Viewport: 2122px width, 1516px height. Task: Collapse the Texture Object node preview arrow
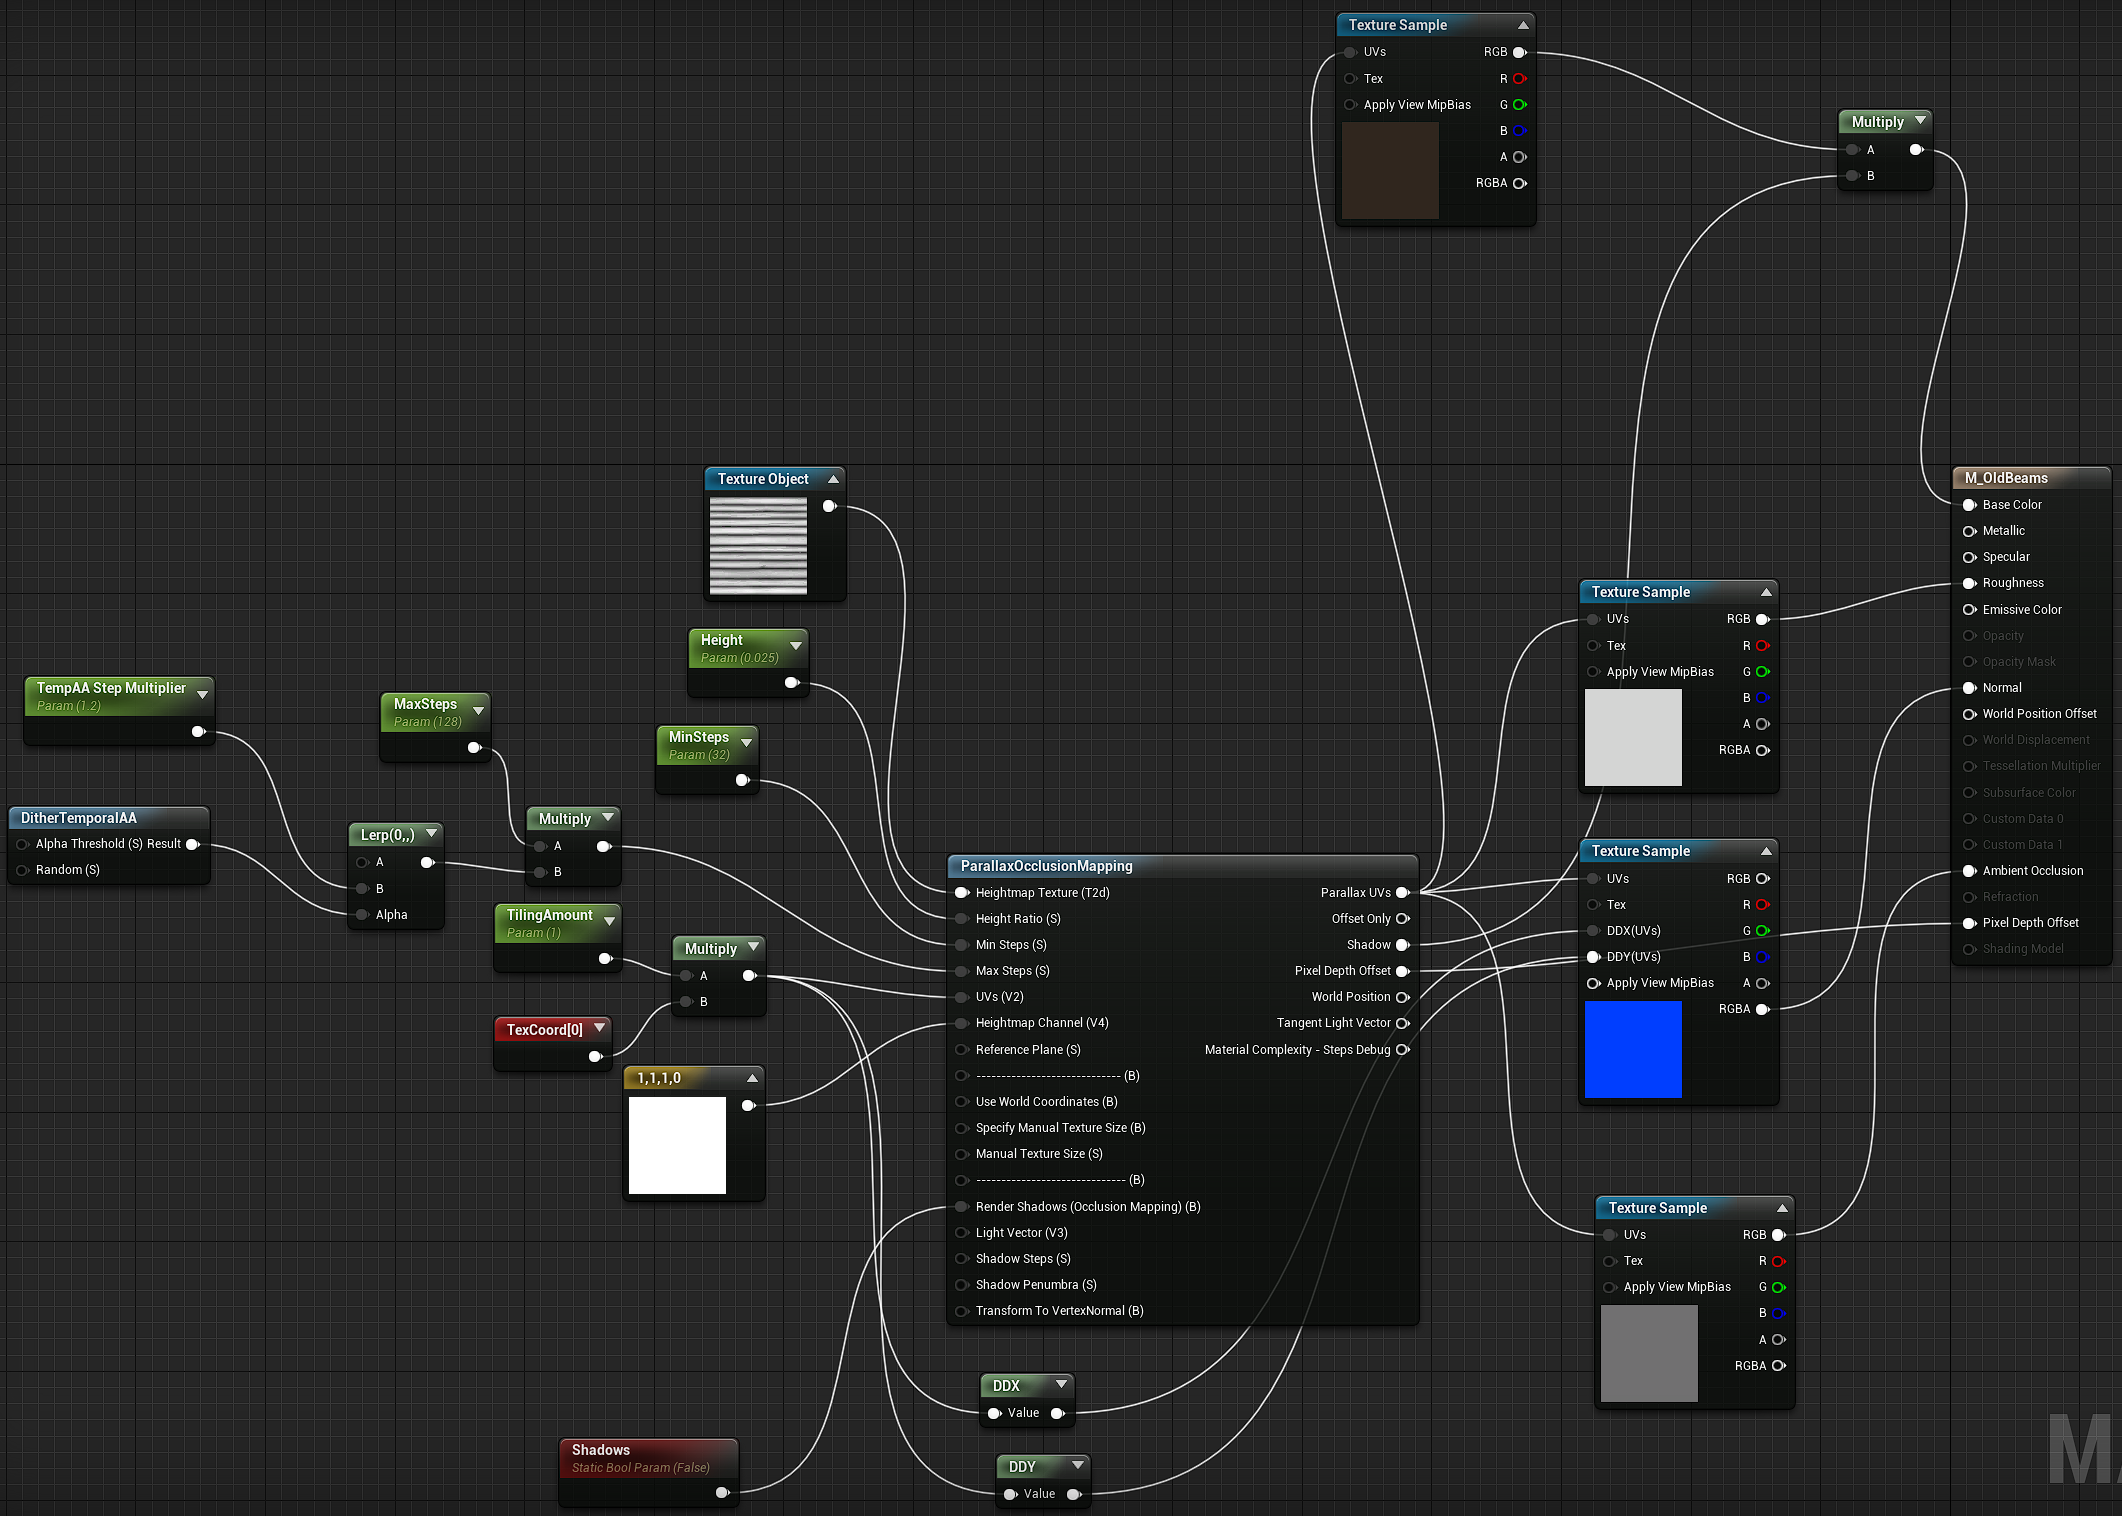pyautogui.click(x=833, y=479)
